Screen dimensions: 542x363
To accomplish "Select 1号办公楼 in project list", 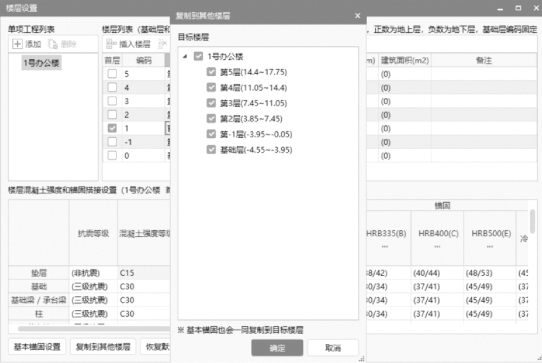I will [x=41, y=63].
